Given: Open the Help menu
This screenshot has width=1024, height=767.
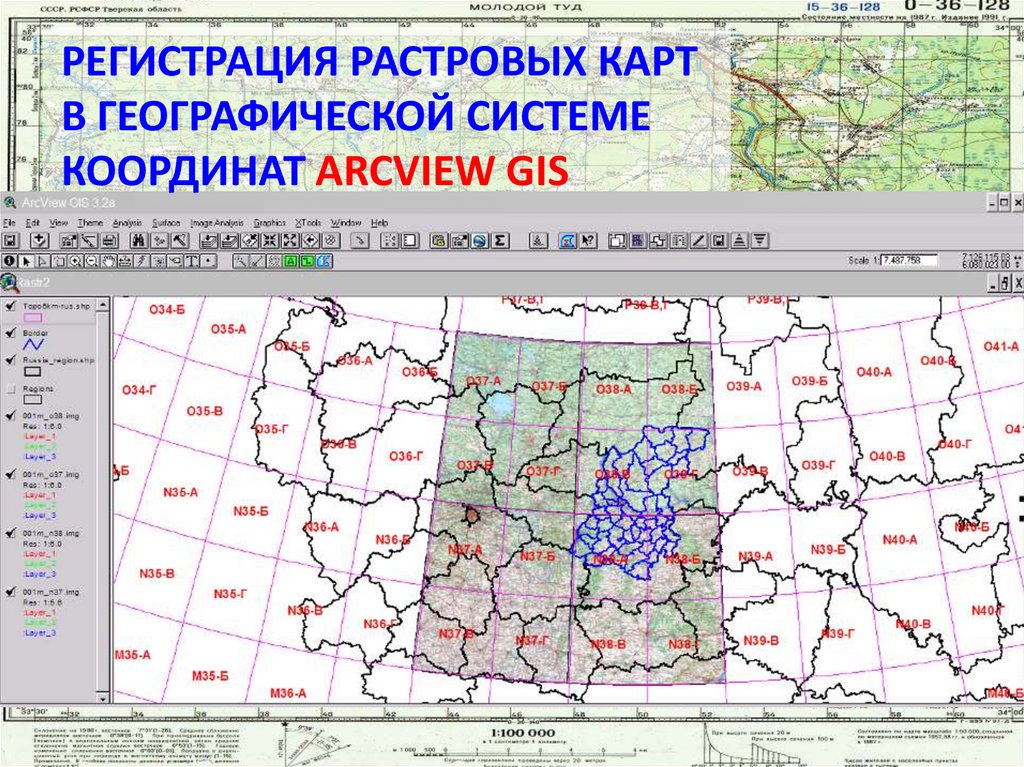Looking at the screenshot, I should tap(379, 223).
